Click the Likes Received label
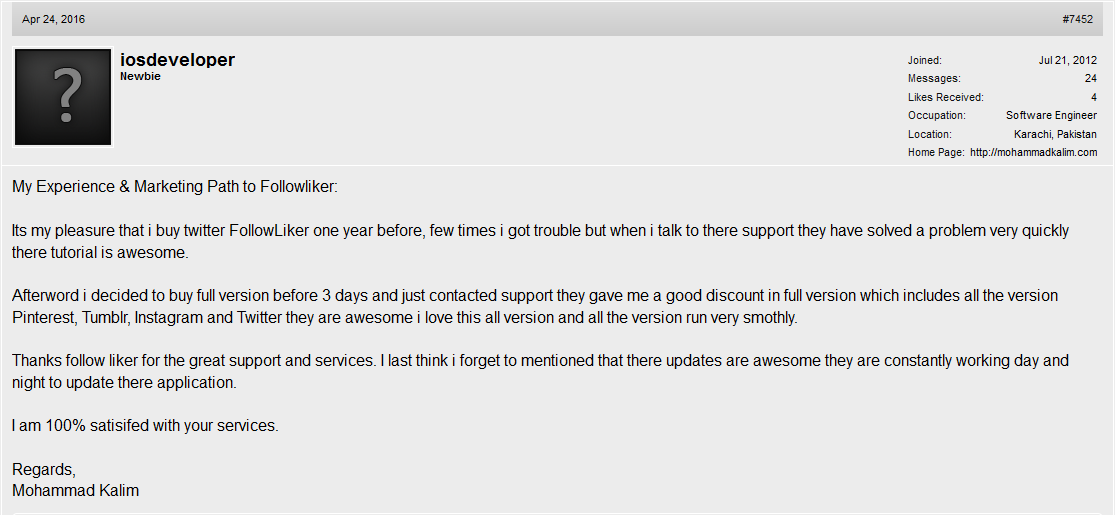1115x515 pixels. (946, 97)
